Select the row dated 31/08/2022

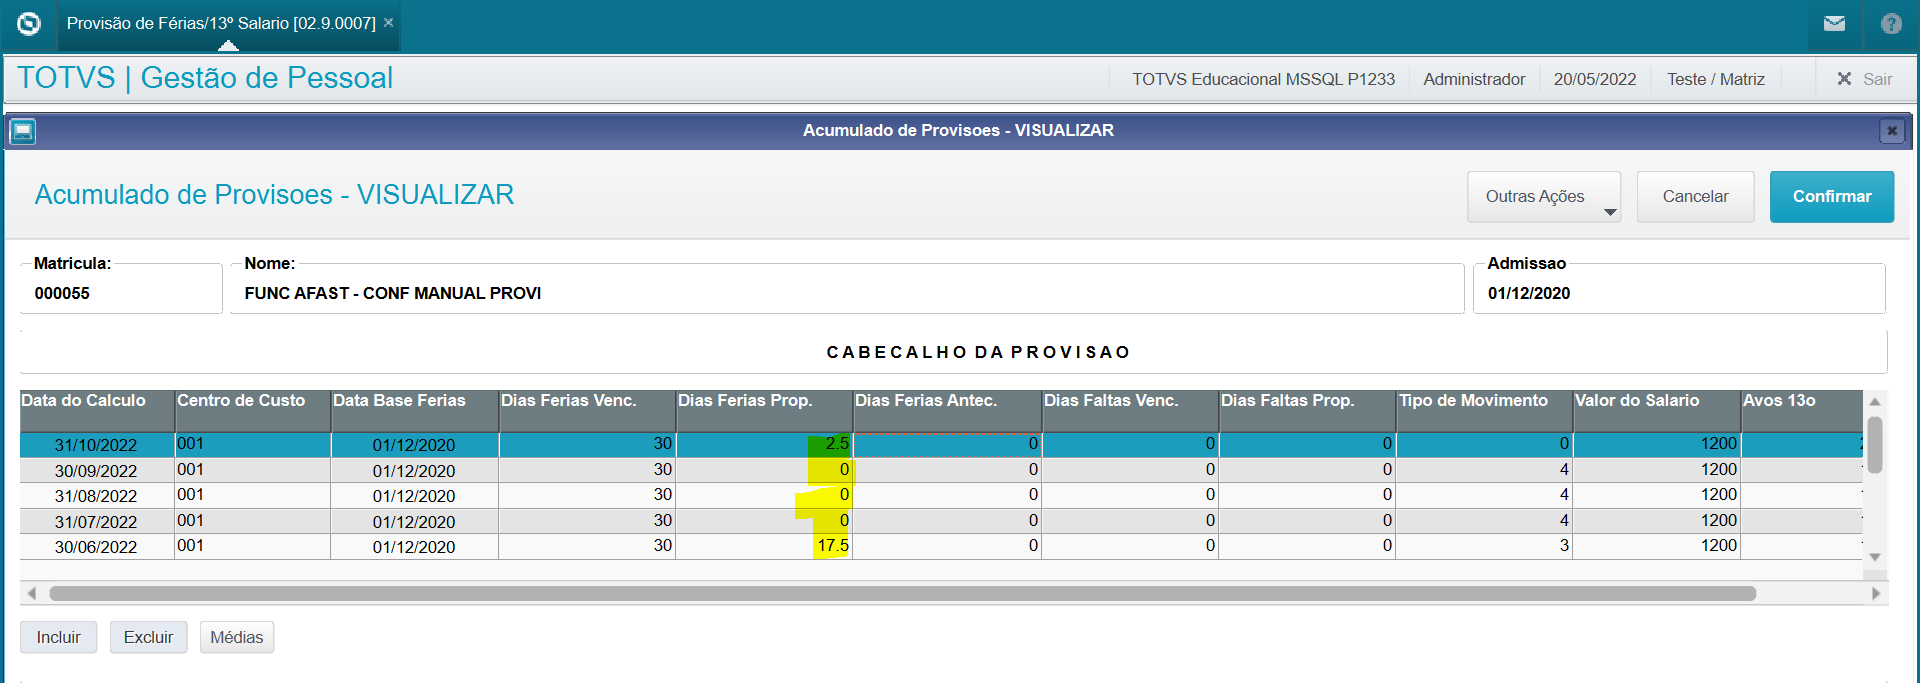[941, 495]
